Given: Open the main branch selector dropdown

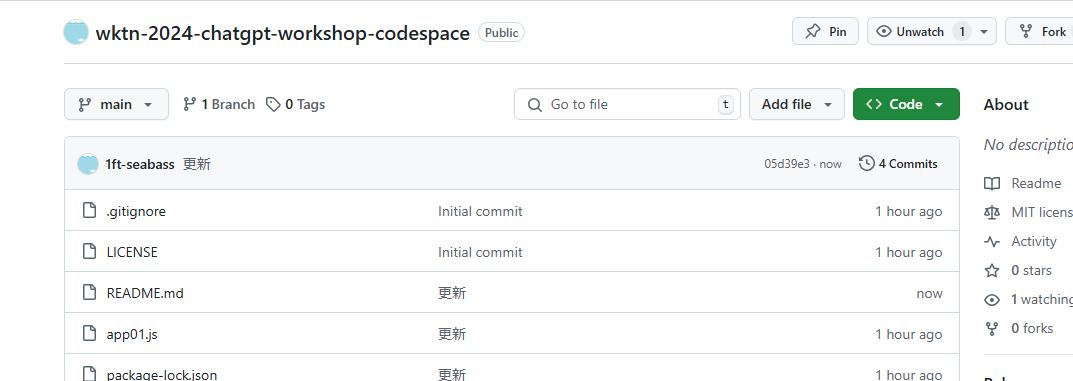Looking at the screenshot, I should 116,104.
